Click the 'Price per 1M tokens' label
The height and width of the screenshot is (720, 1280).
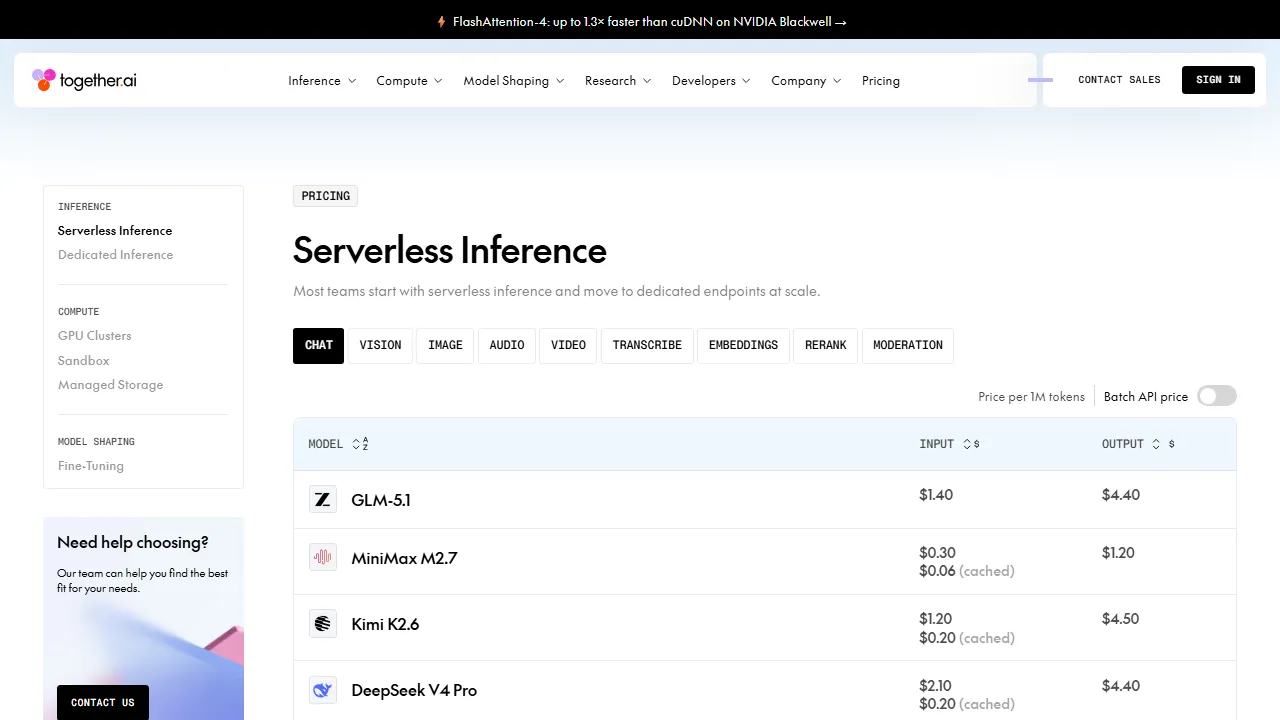(1031, 397)
